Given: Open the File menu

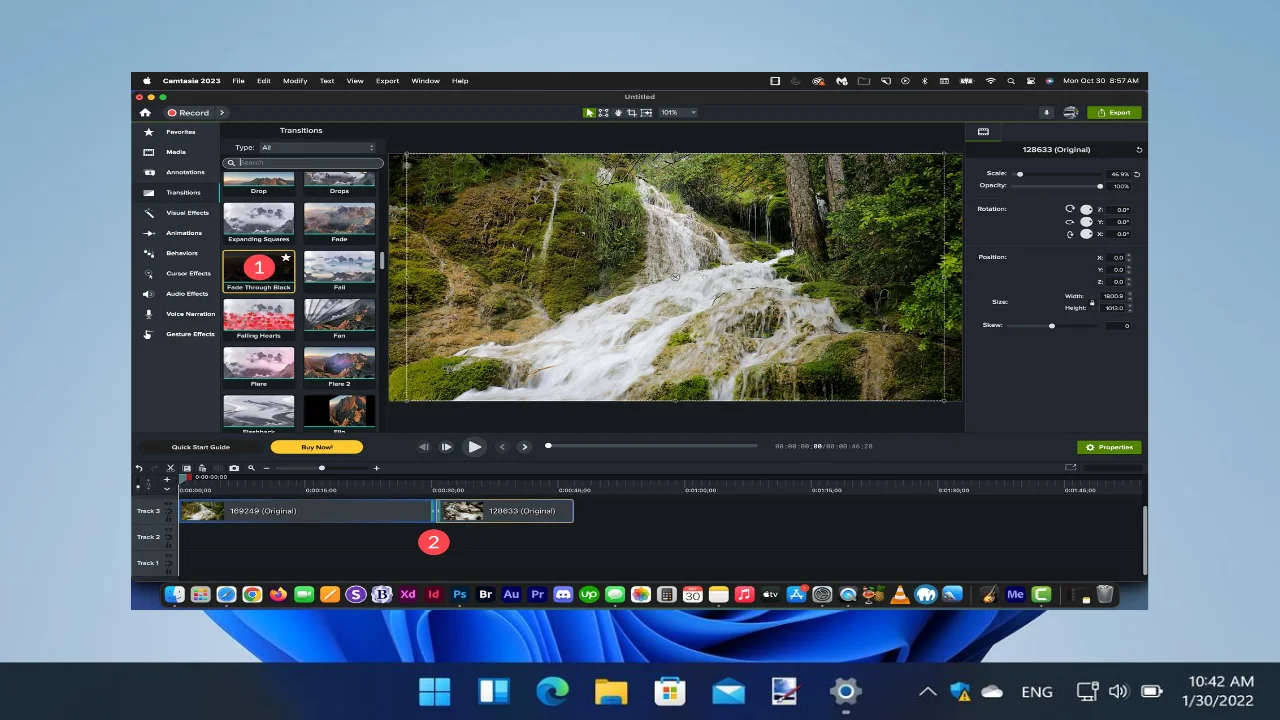Looking at the screenshot, I should coord(238,81).
